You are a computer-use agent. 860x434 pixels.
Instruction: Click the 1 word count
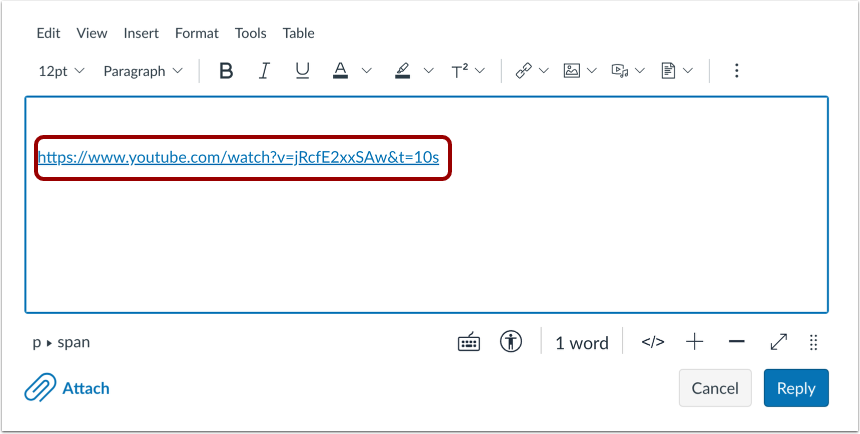point(582,343)
